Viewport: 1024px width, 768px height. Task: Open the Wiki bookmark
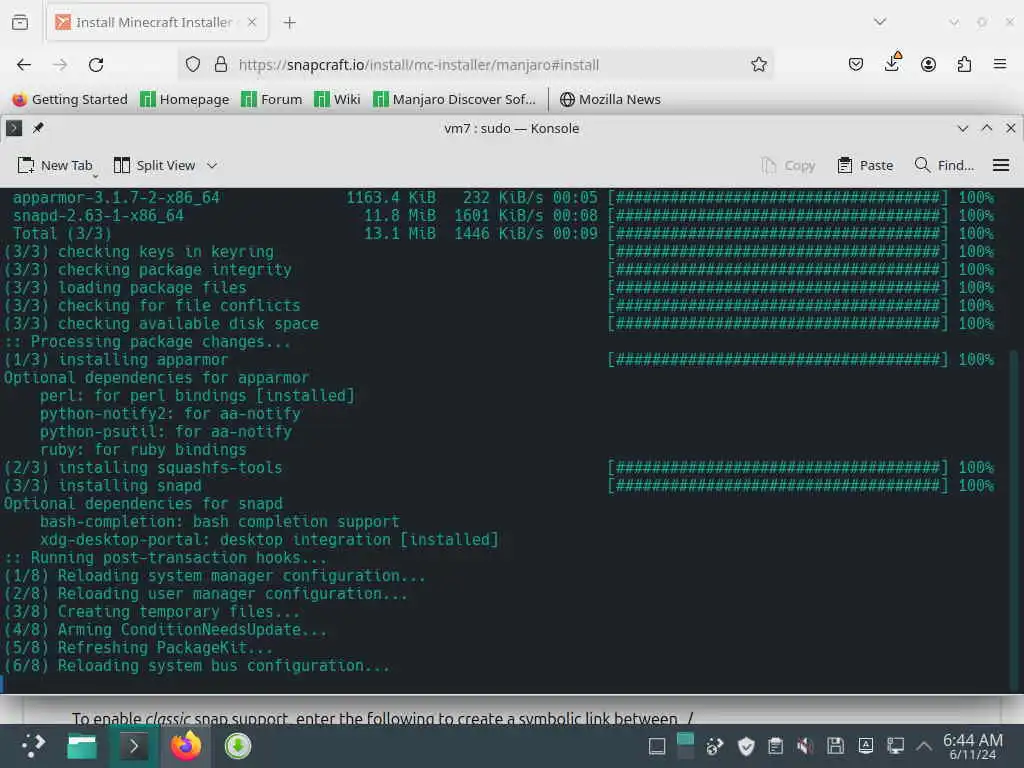tap(337, 99)
